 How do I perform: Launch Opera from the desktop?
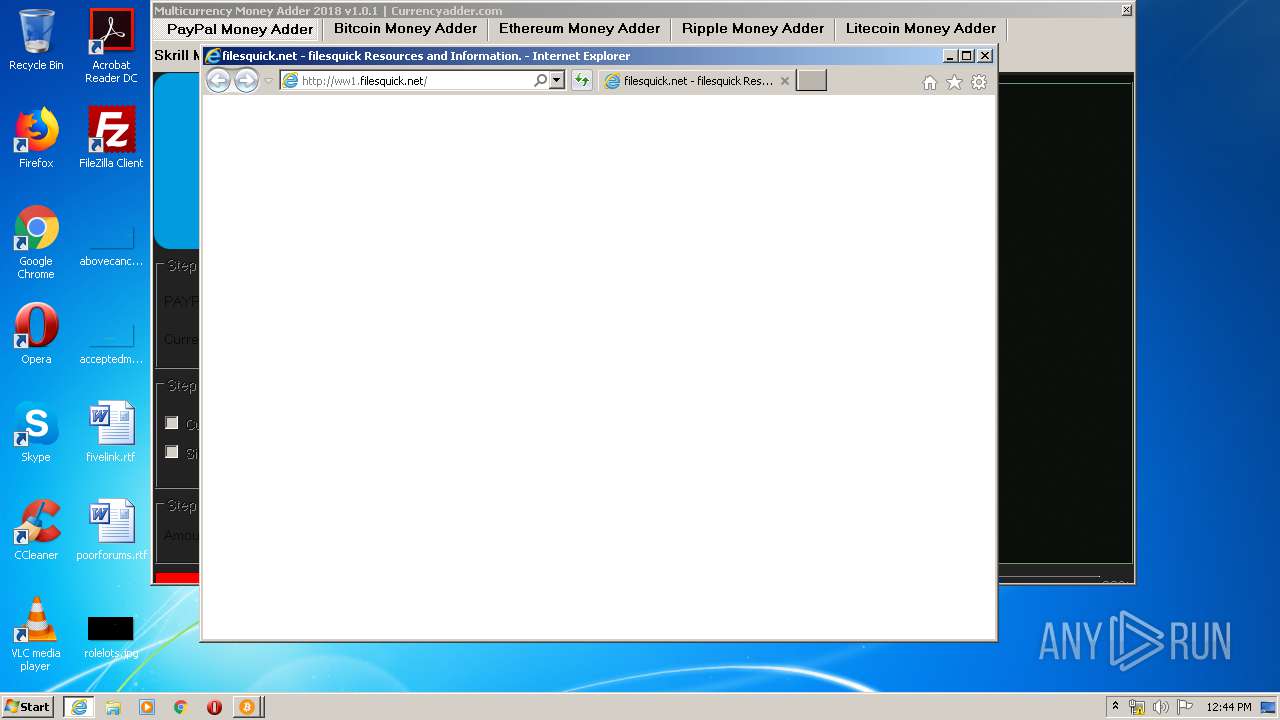pyautogui.click(x=36, y=334)
